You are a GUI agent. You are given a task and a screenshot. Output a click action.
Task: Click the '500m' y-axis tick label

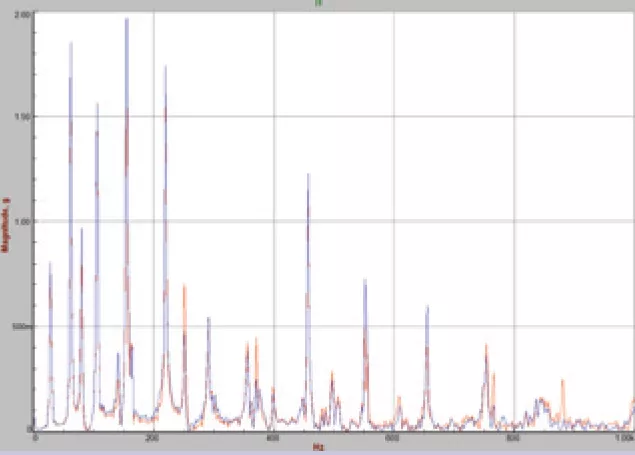point(22,326)
